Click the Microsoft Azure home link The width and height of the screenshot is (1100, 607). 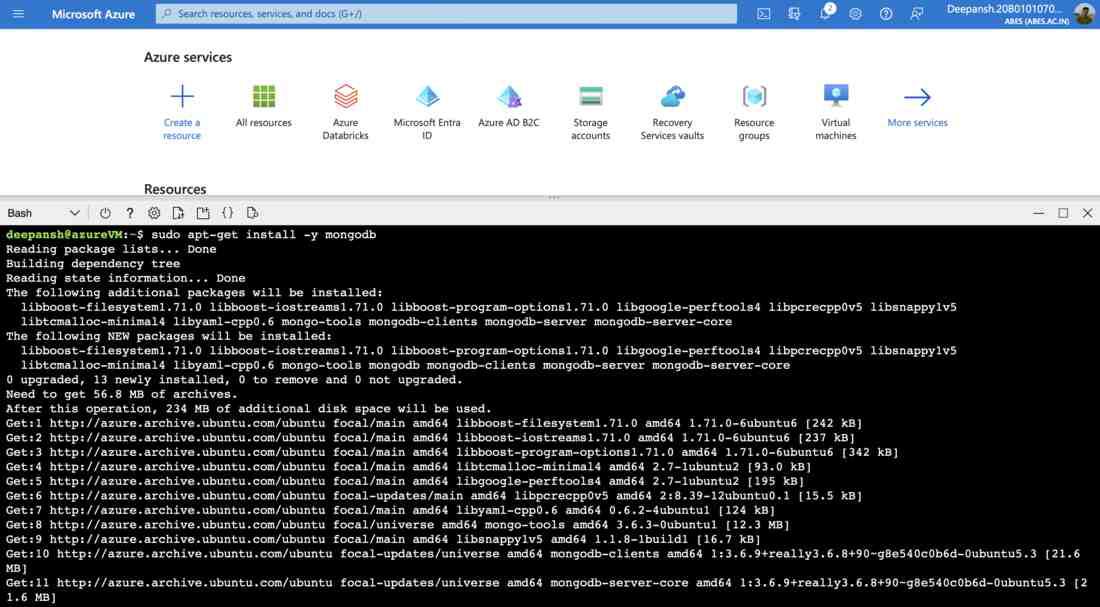click(x=93, y=14)
